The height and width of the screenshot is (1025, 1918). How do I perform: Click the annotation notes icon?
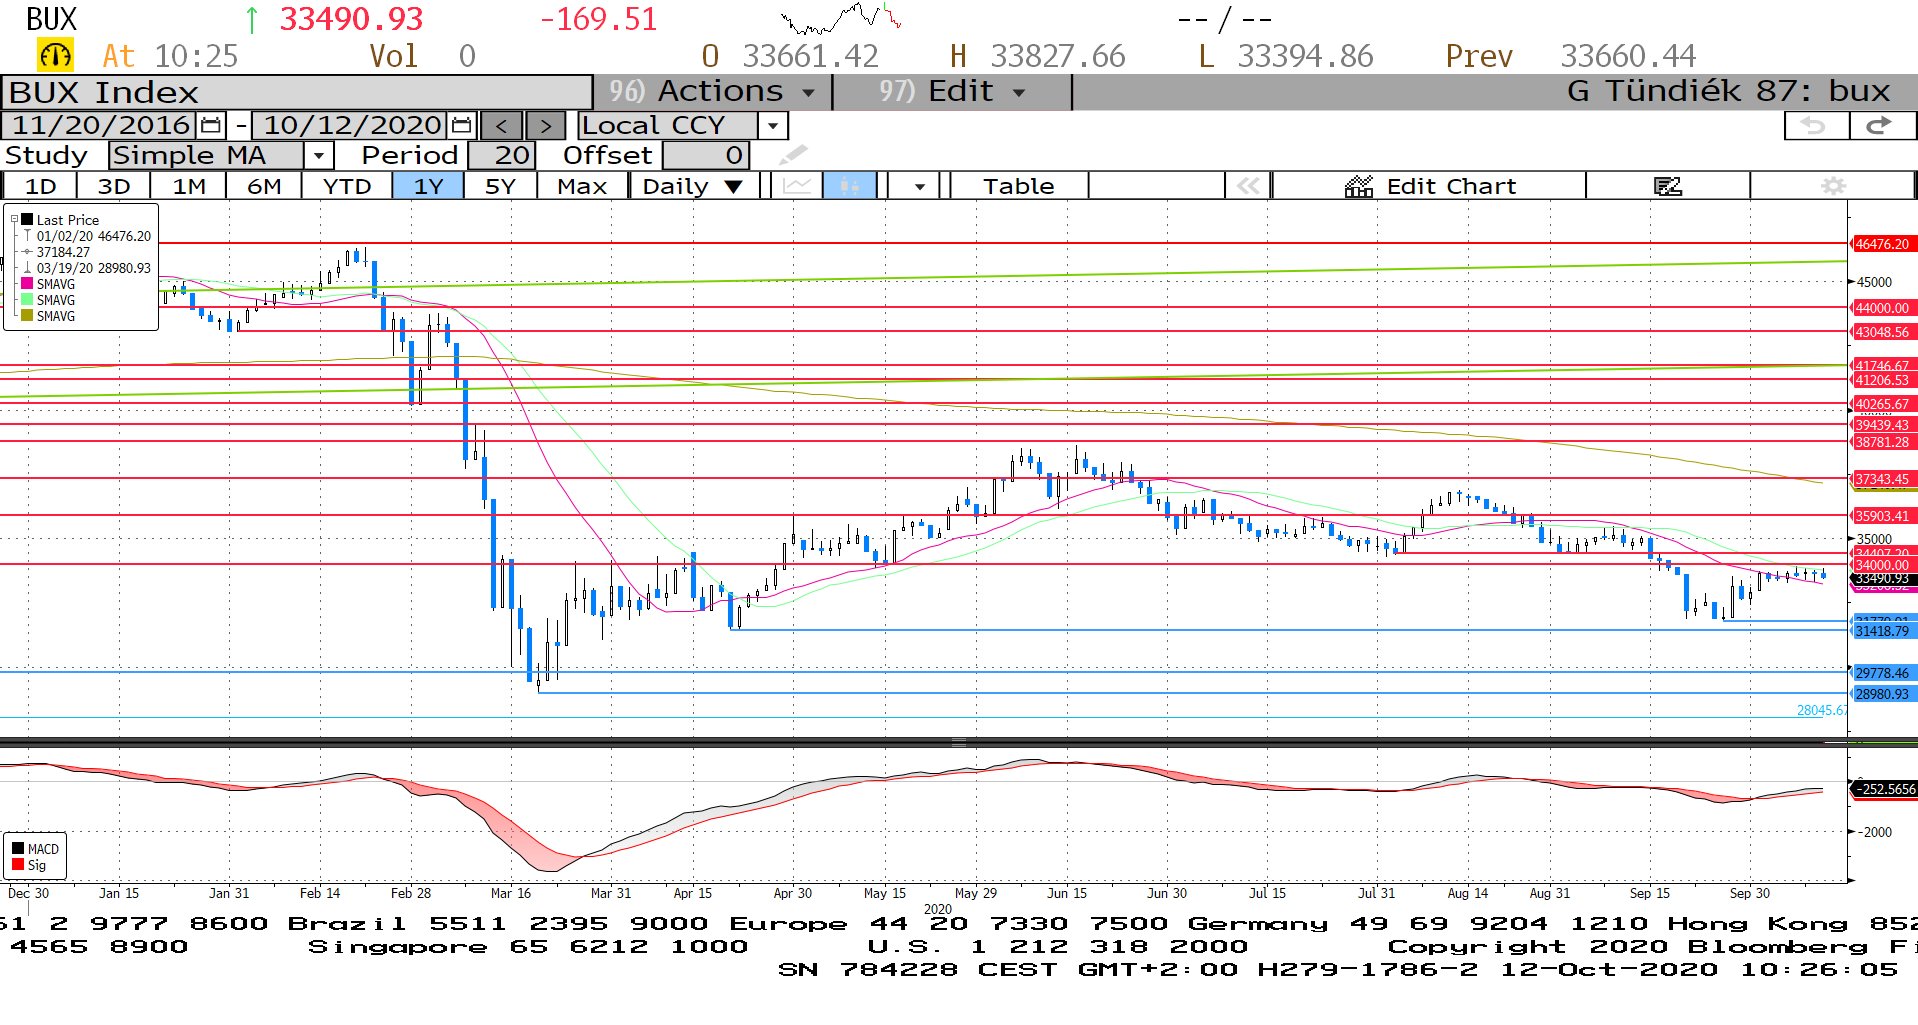[1667, 186]
